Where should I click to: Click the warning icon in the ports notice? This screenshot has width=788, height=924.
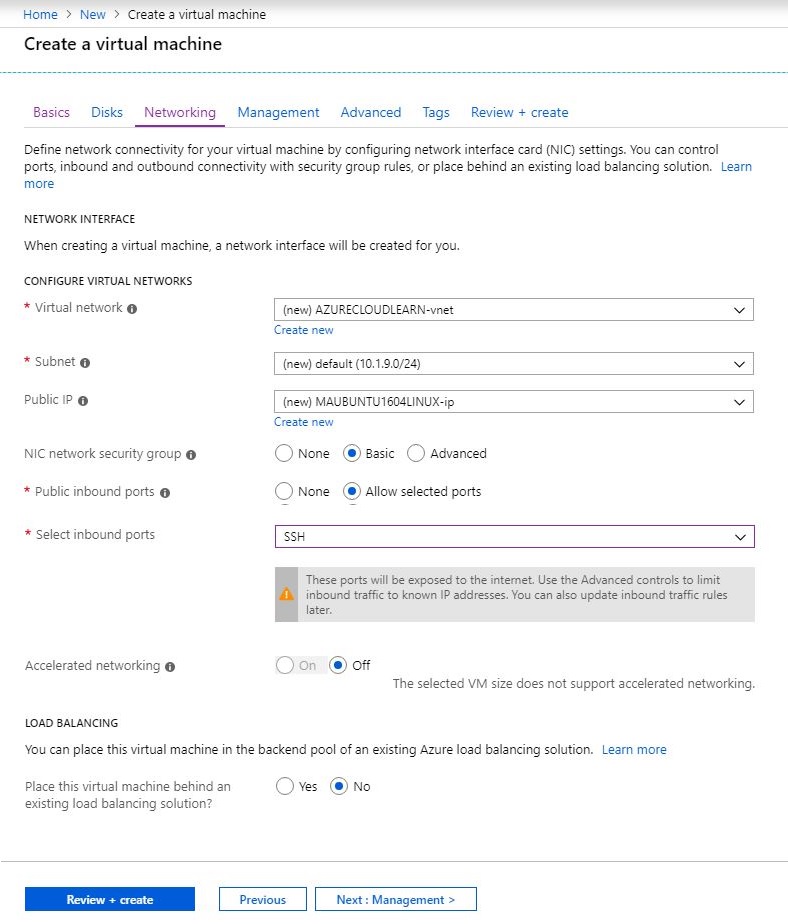287,593
